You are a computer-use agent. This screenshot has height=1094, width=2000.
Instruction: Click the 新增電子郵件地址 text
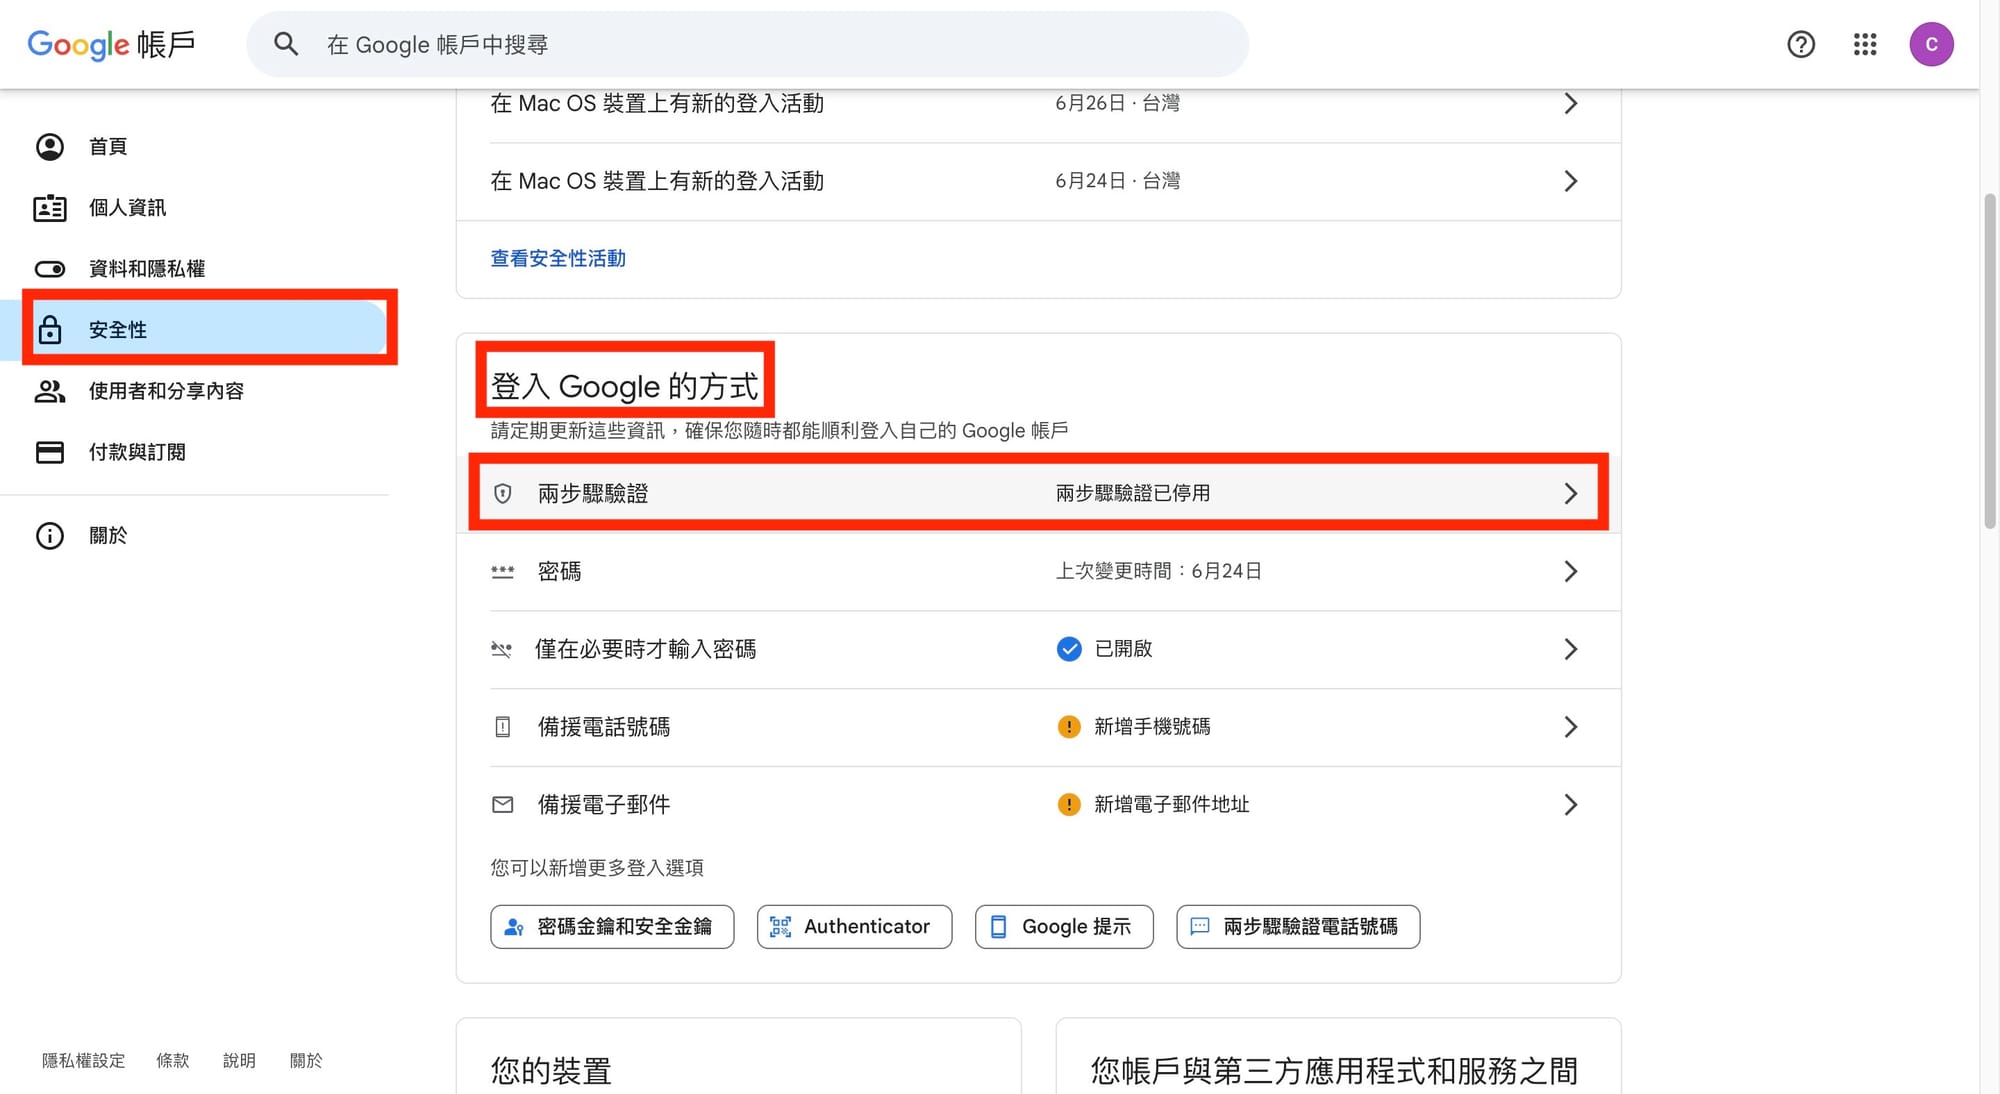coord(1172,805)
